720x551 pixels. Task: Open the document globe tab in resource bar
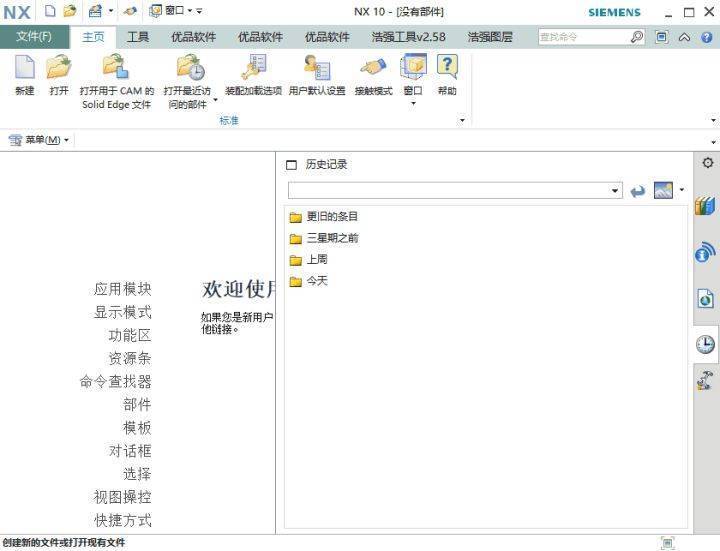[706, 299]
